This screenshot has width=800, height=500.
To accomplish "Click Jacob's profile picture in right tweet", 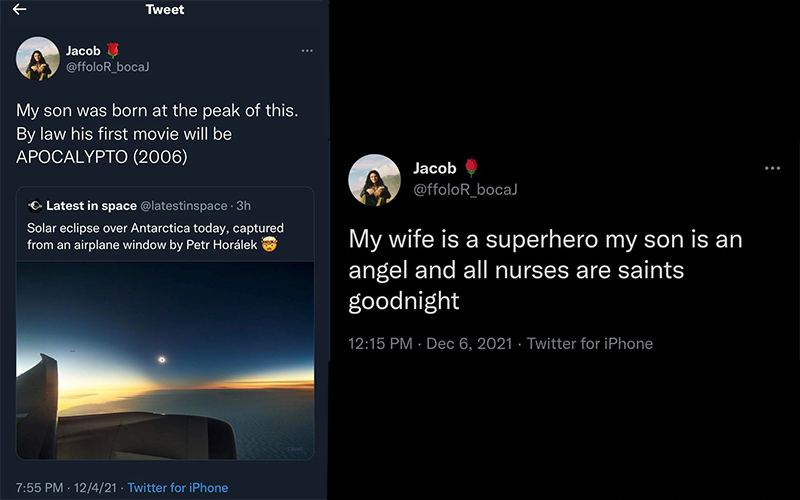I will [374, 180].
